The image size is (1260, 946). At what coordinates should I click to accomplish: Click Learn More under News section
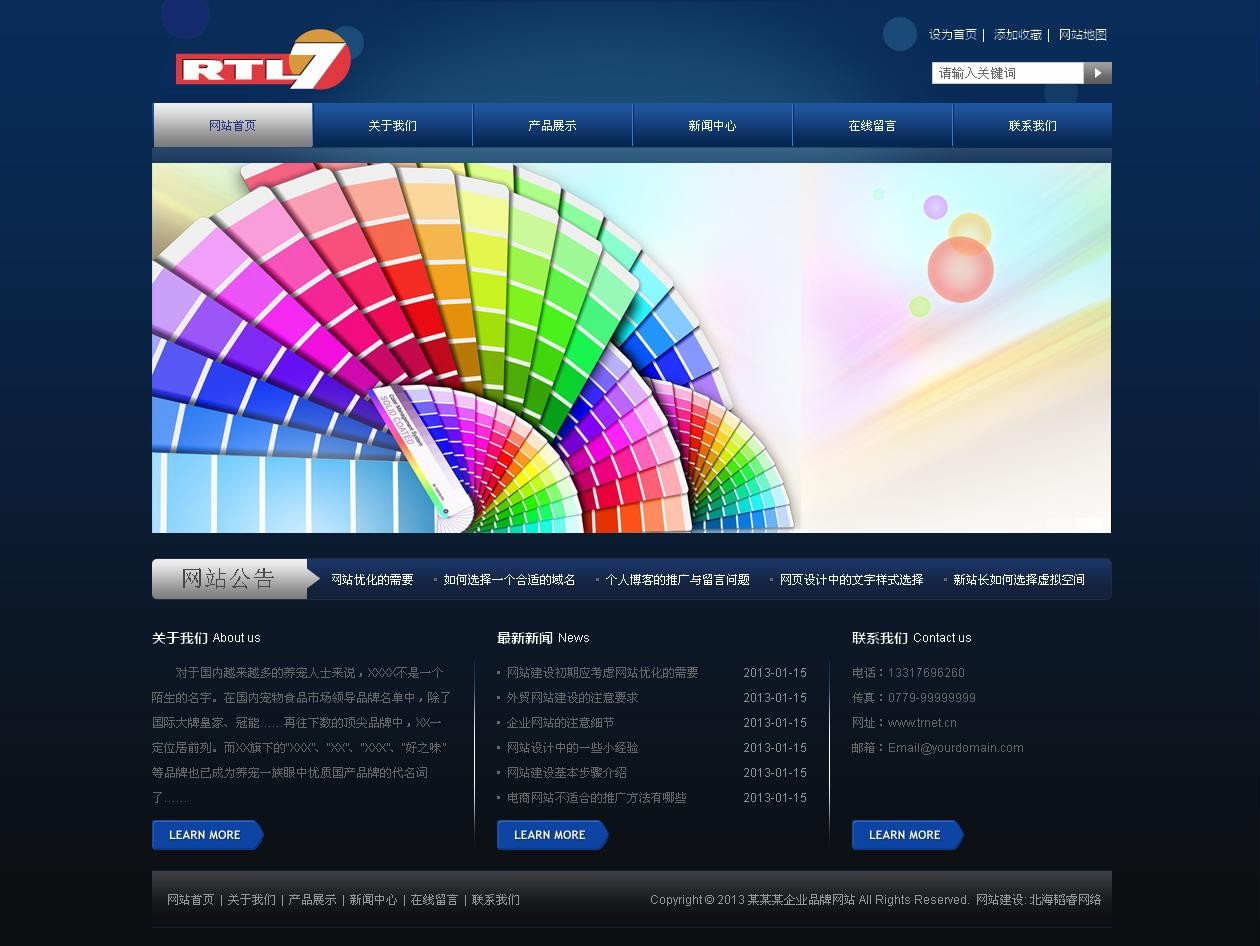click(x=552, y=835)
